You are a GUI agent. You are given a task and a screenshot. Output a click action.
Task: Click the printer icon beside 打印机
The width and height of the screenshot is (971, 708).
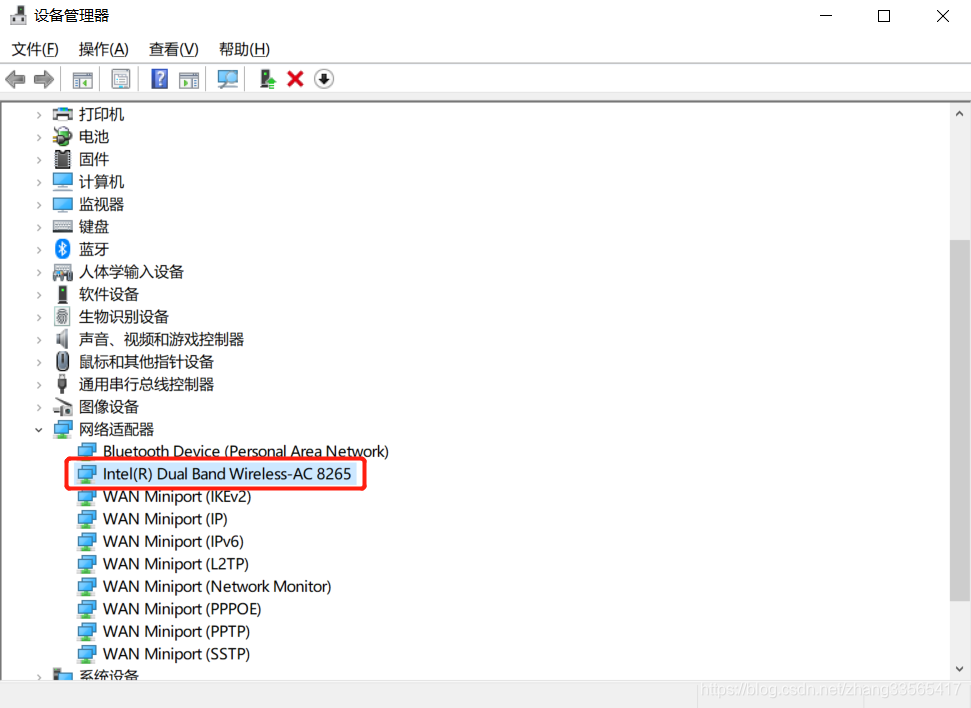tap(63, 114)
